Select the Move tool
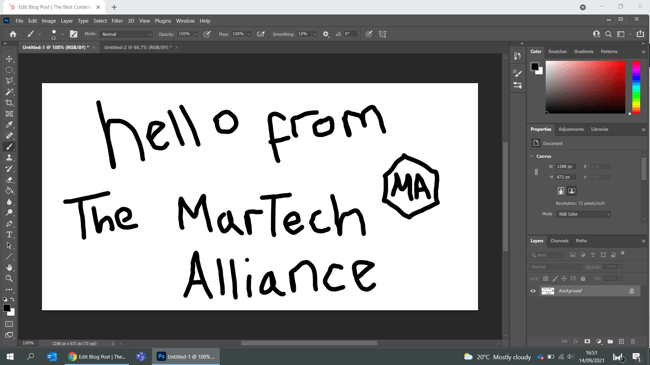 [9, 59]
